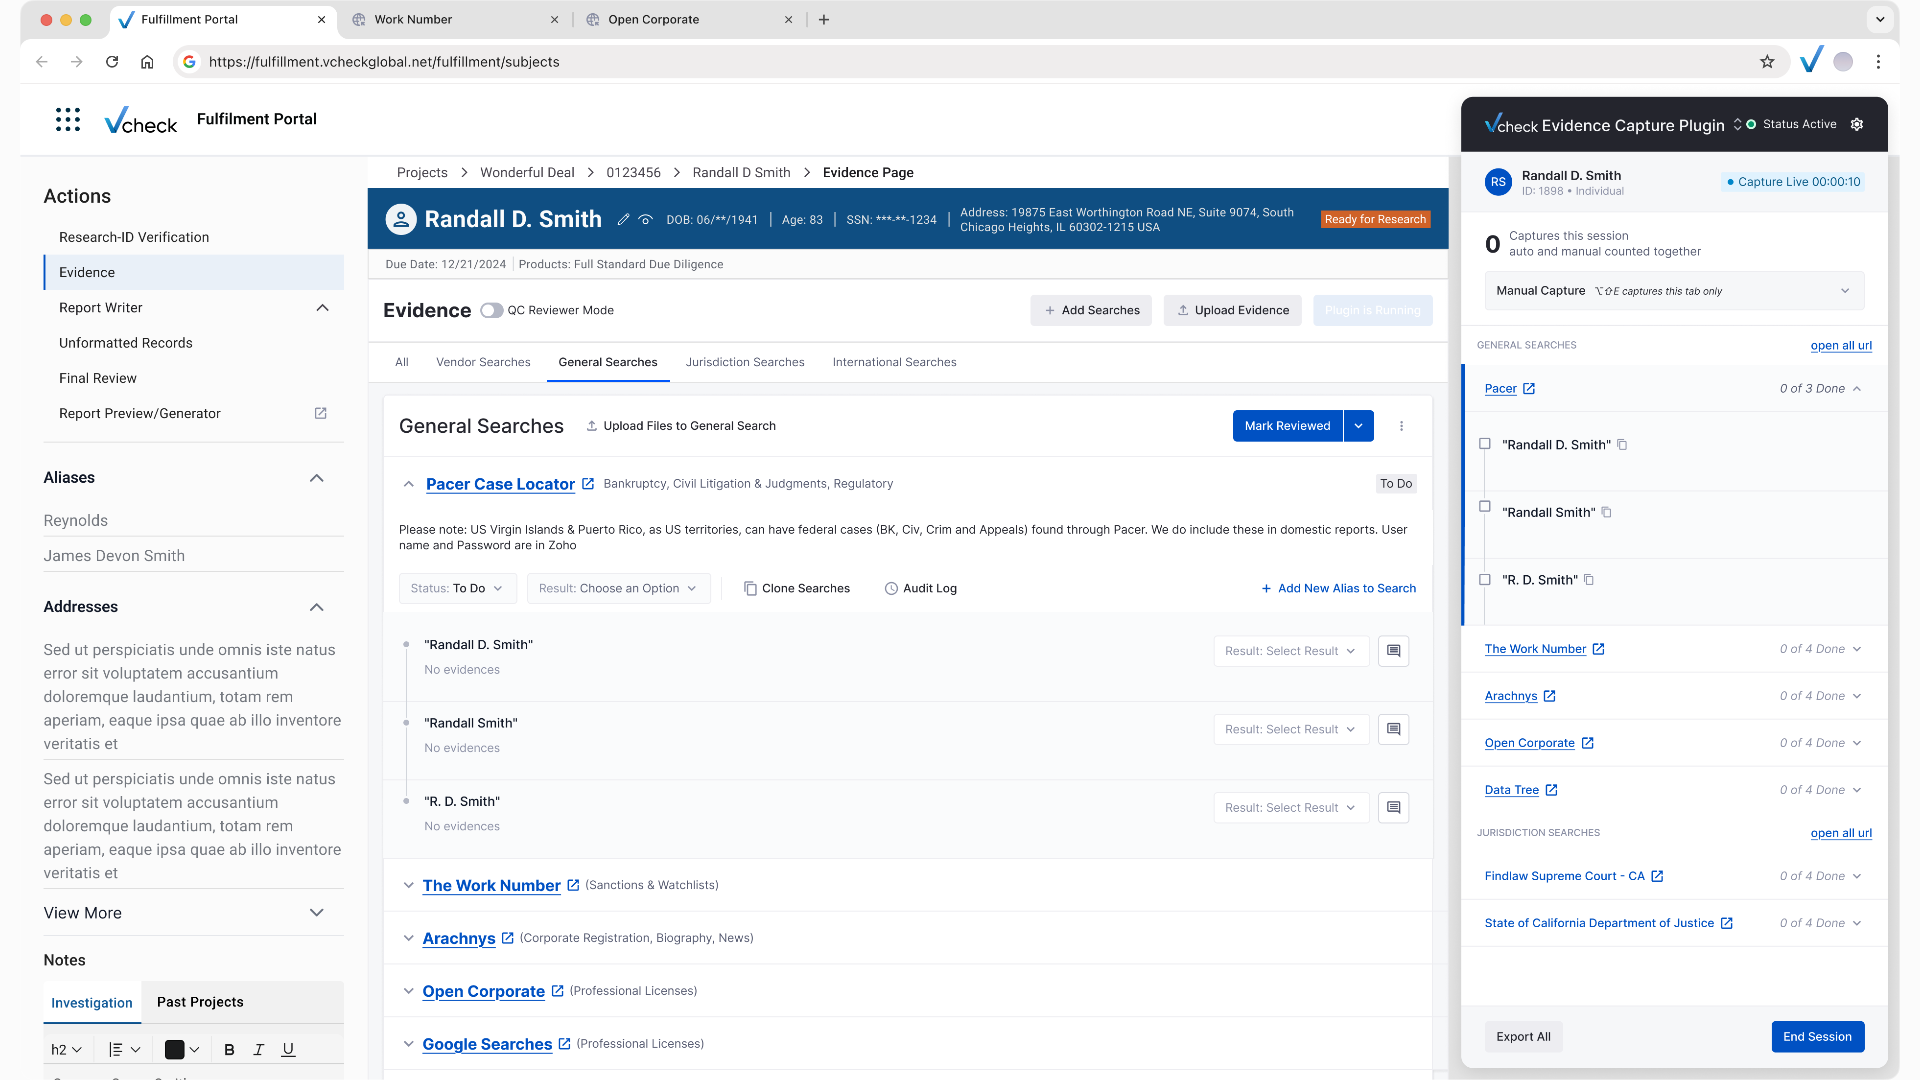Switch to Jurisdiction Searches tab

745,362
